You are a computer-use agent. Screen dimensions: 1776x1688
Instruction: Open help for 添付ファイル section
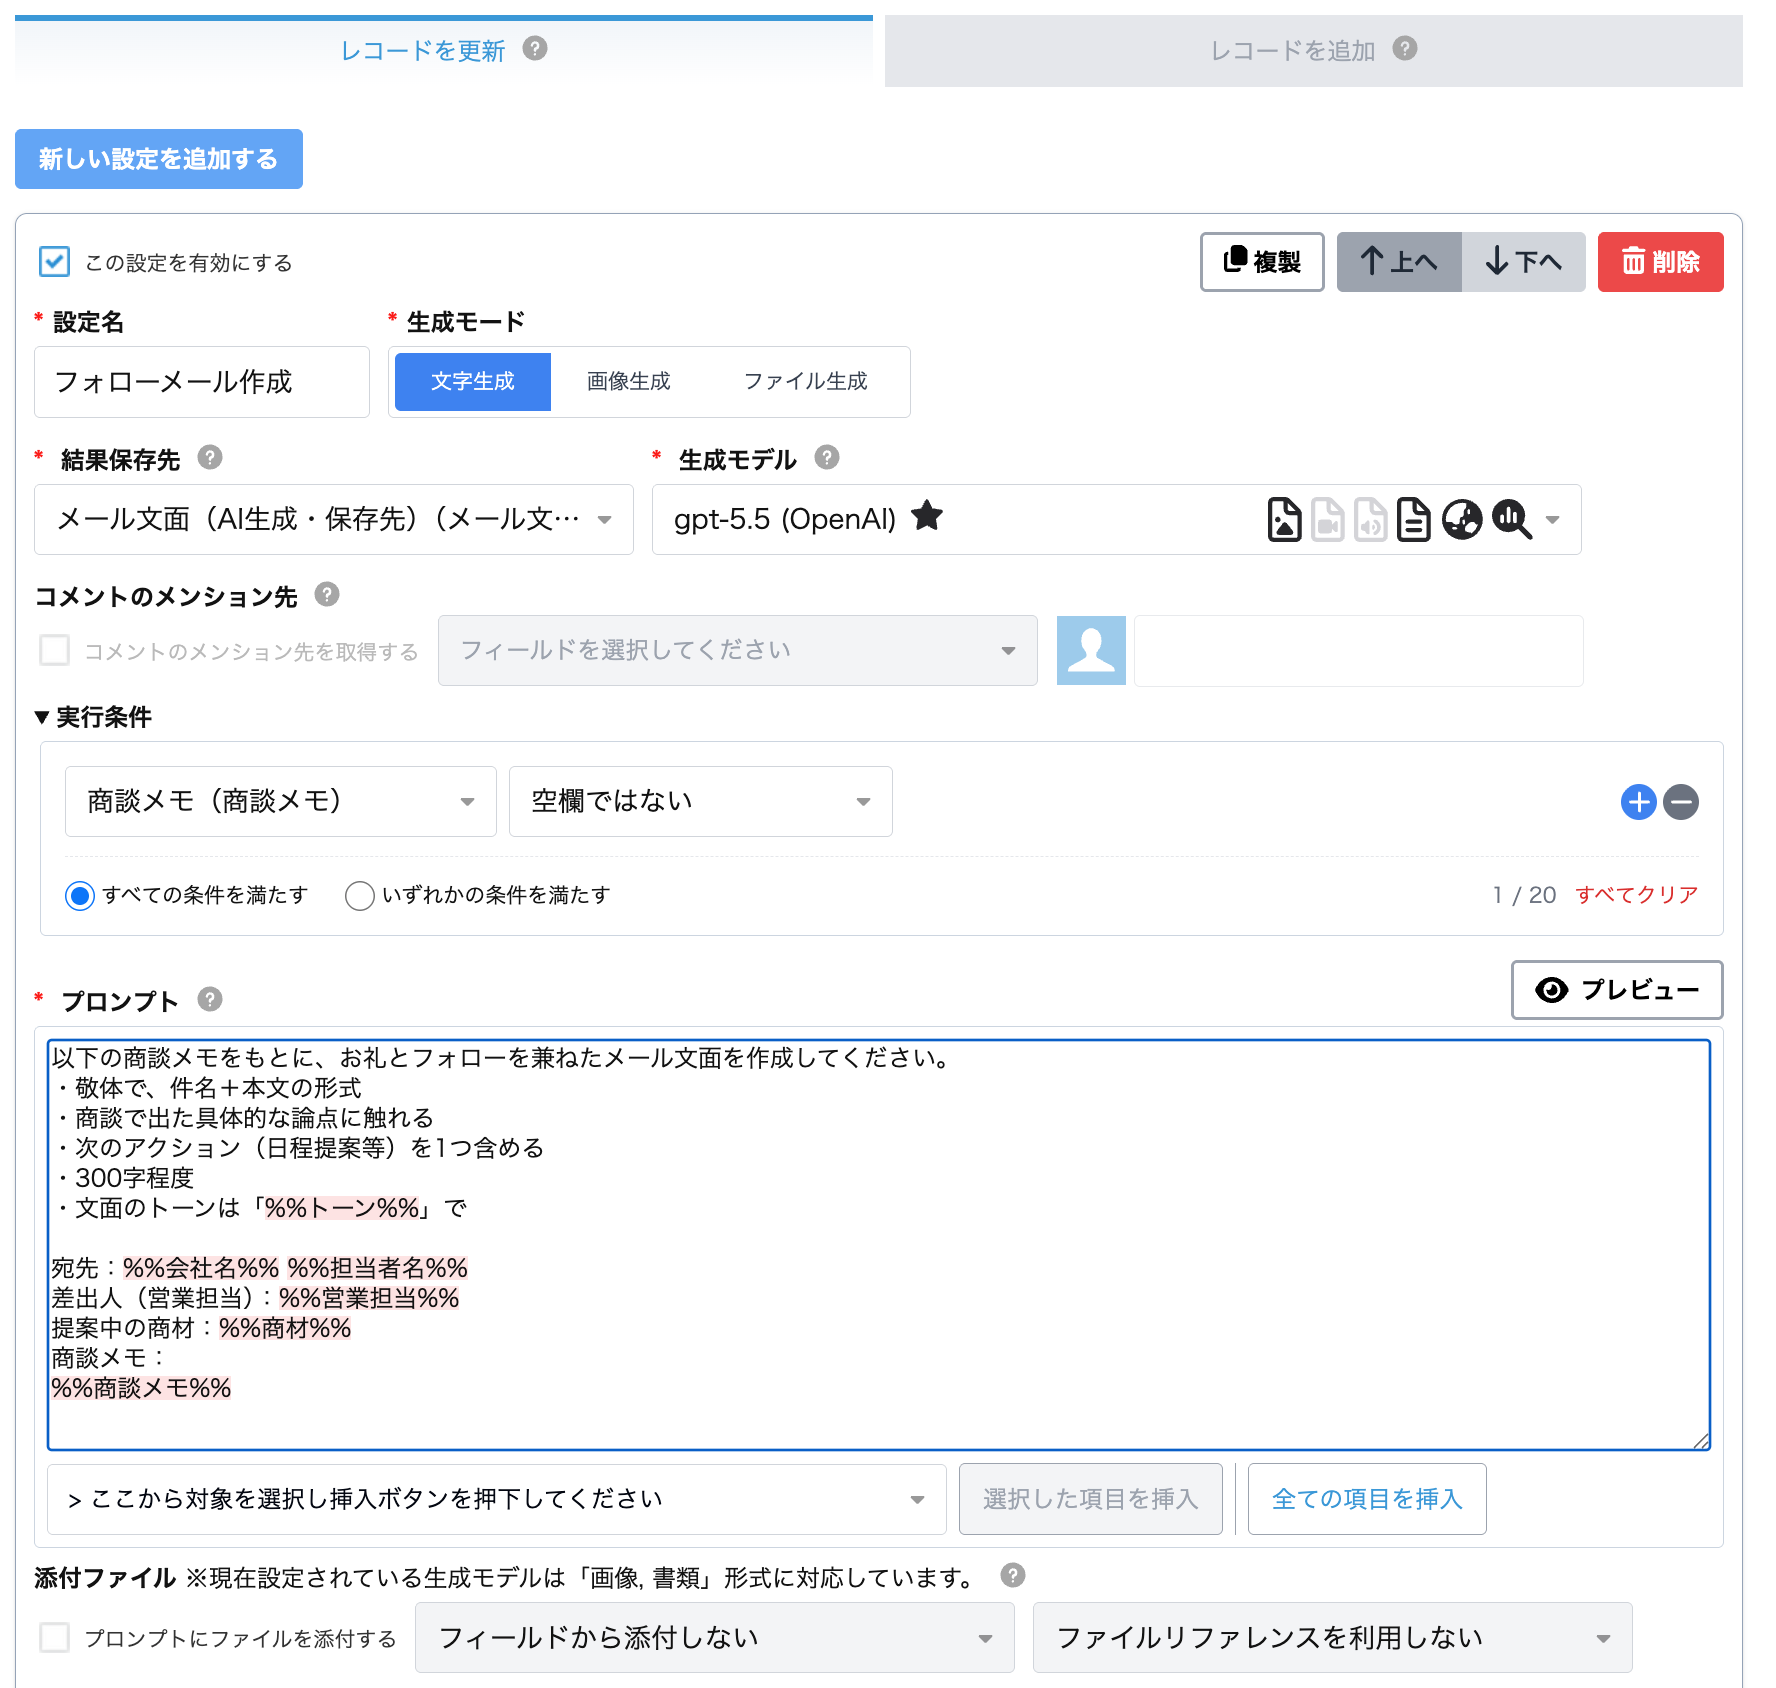(x=1012, y=1576)
